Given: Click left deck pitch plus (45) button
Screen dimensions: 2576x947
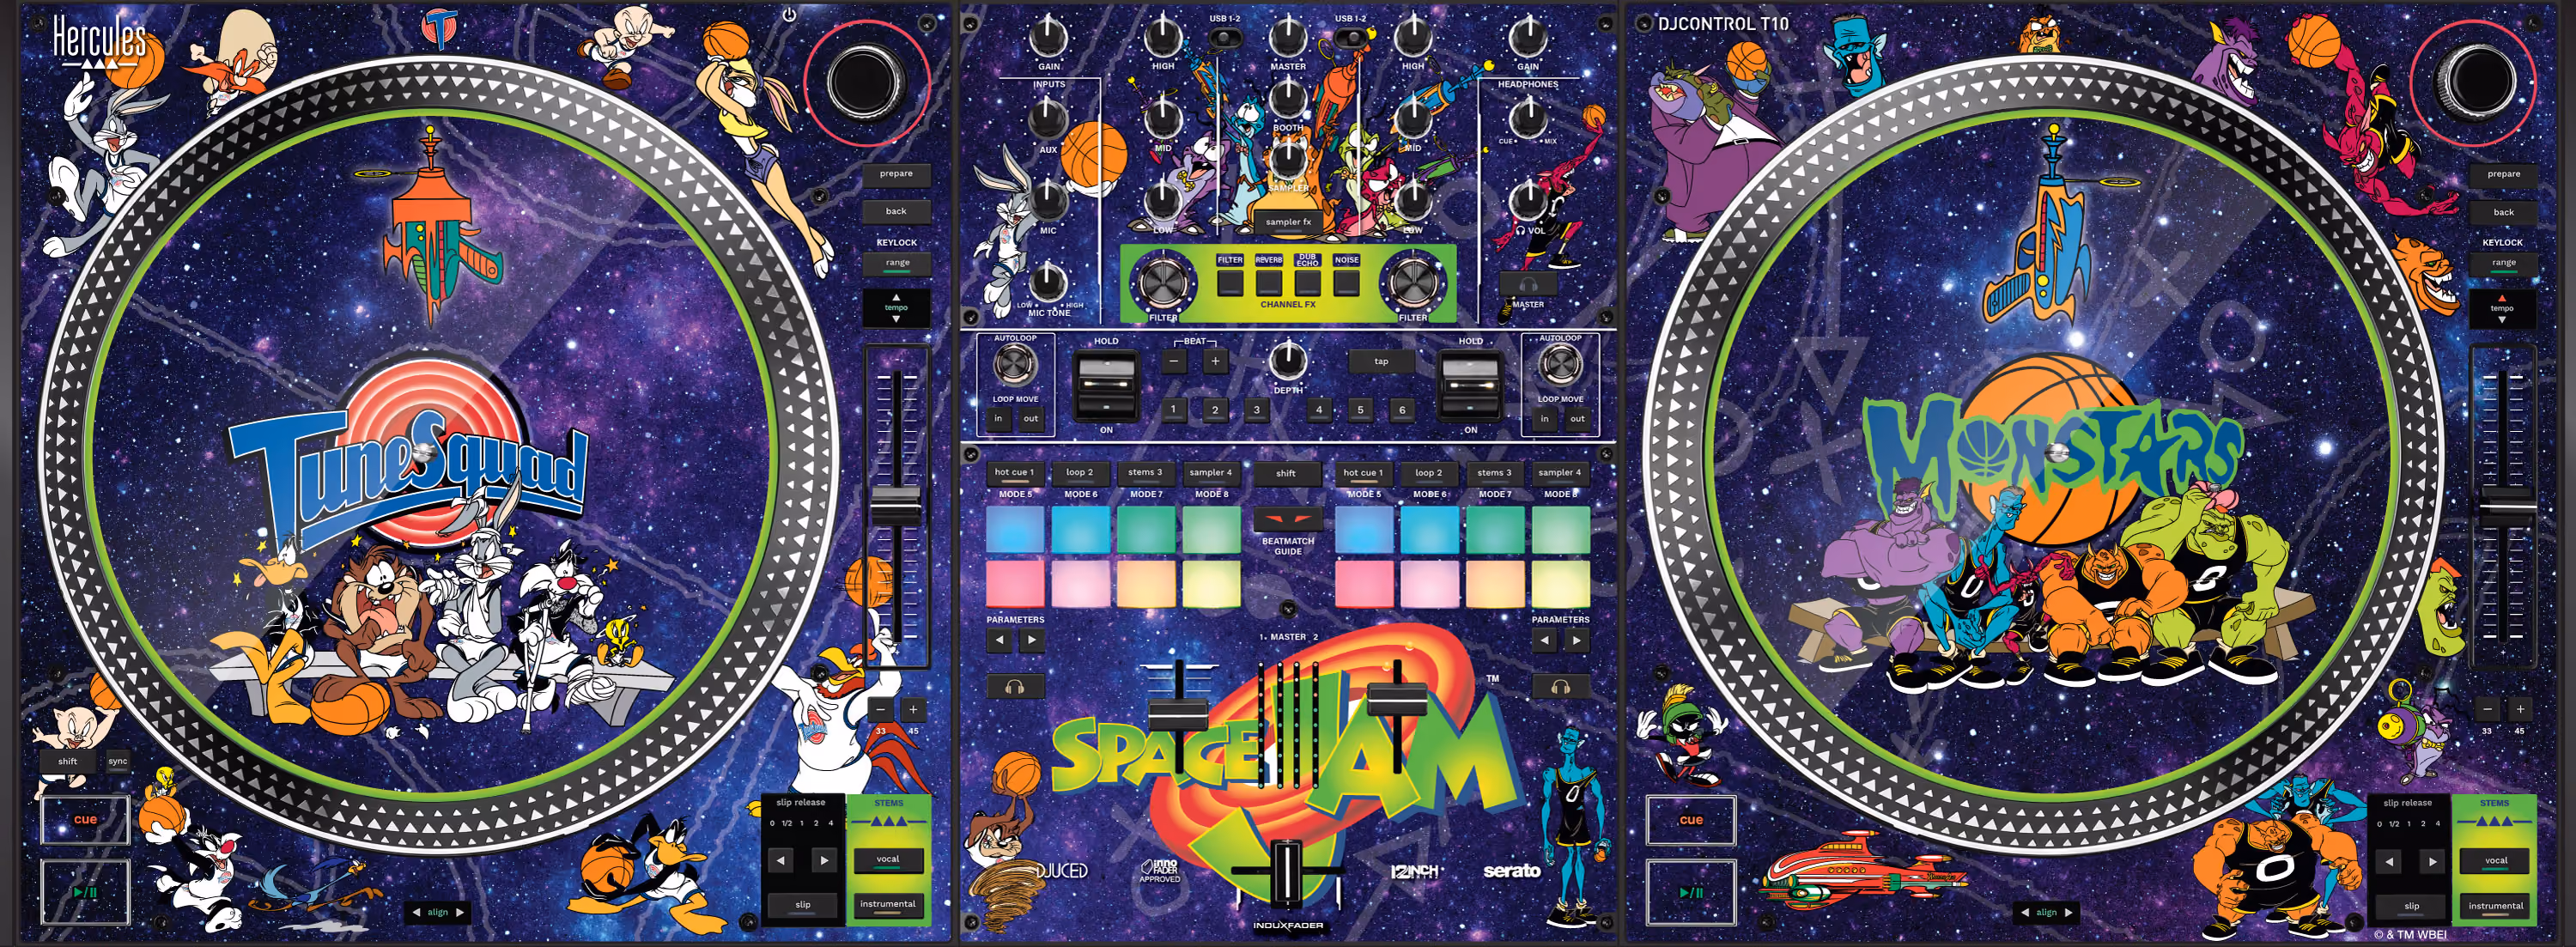Looking at the screenshot, I should [913, 709].
